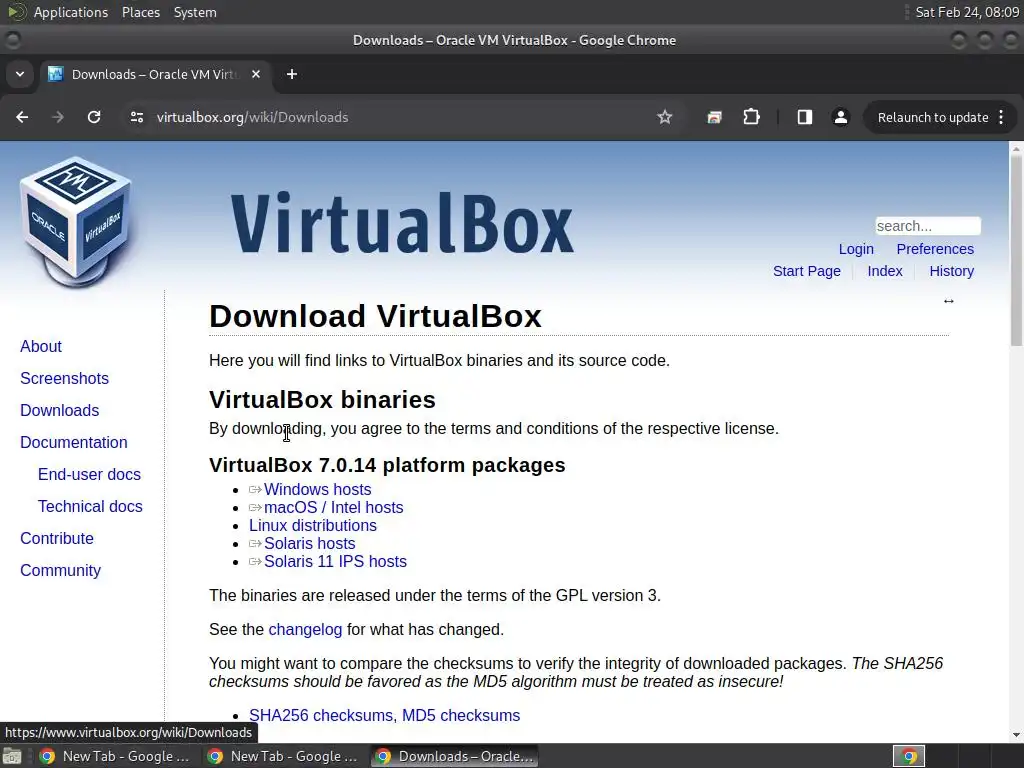This screenshot has width=1024, height=768.
Task: Click the browser forward arrow
Action: pyautogui.click(x=58, y=117)
